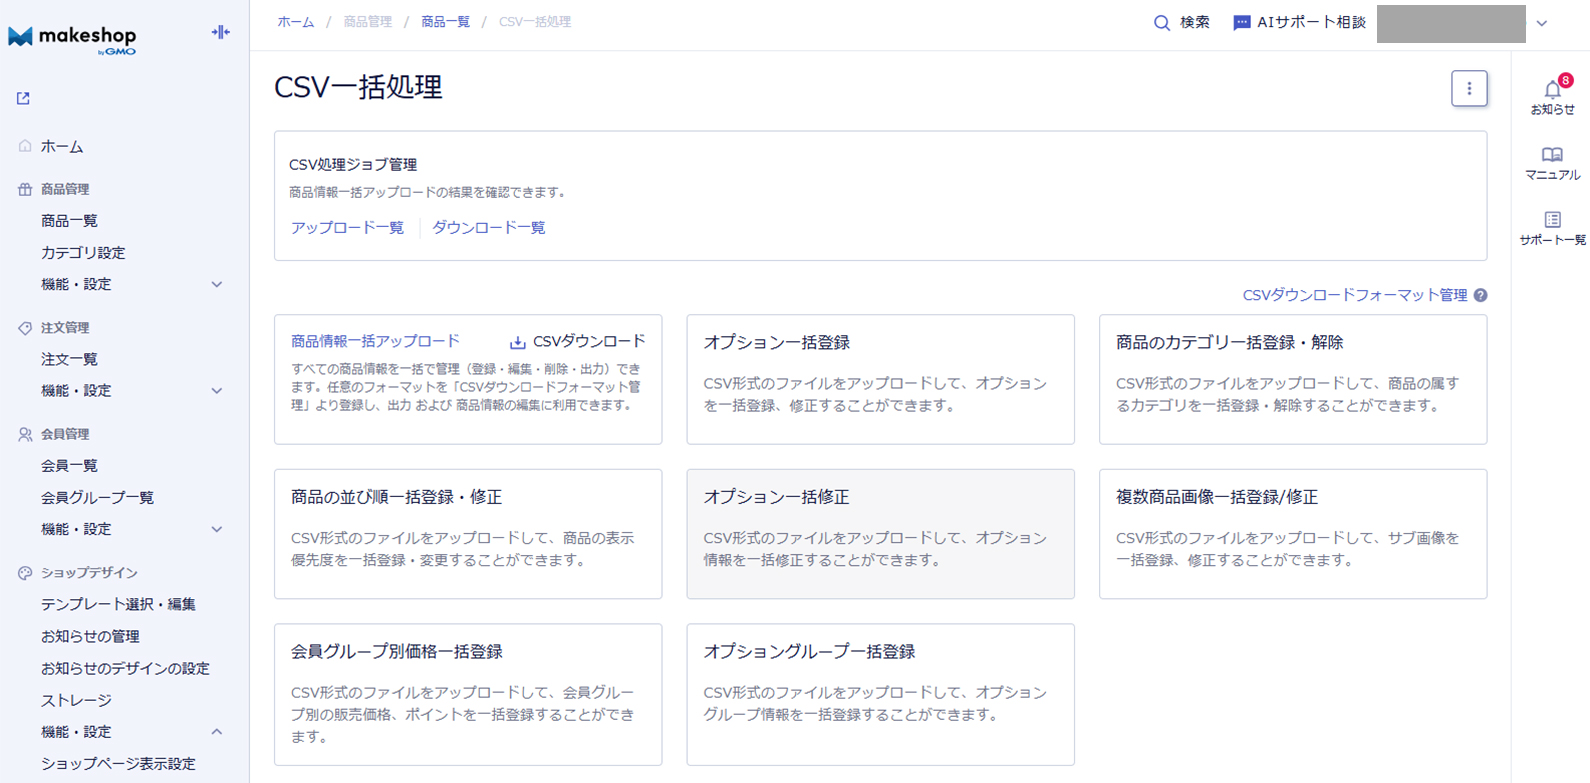1590x783 pixels.
Task: Open ショップページ表示設定 in sidebar
Action: 118,764
